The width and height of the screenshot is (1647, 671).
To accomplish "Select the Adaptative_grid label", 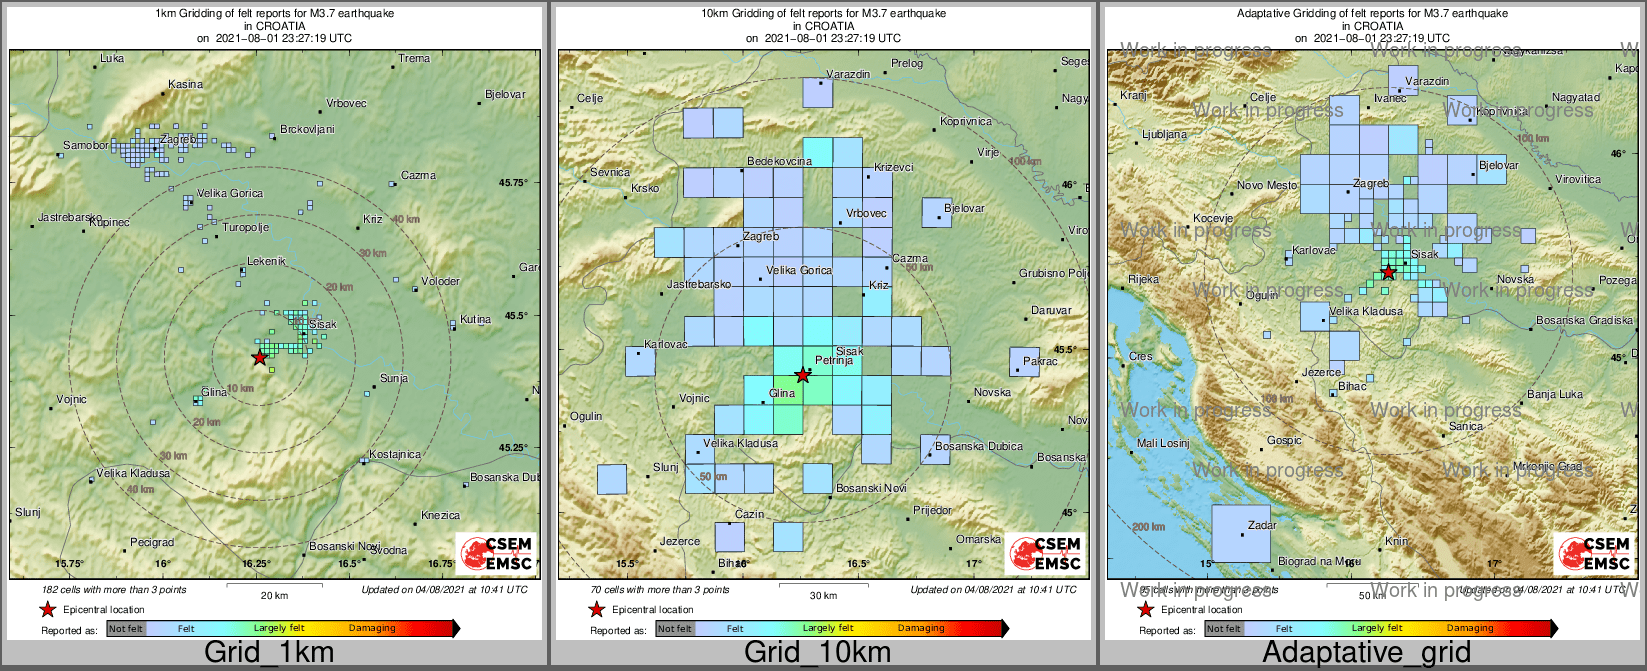I will (x=1366, y=652).
